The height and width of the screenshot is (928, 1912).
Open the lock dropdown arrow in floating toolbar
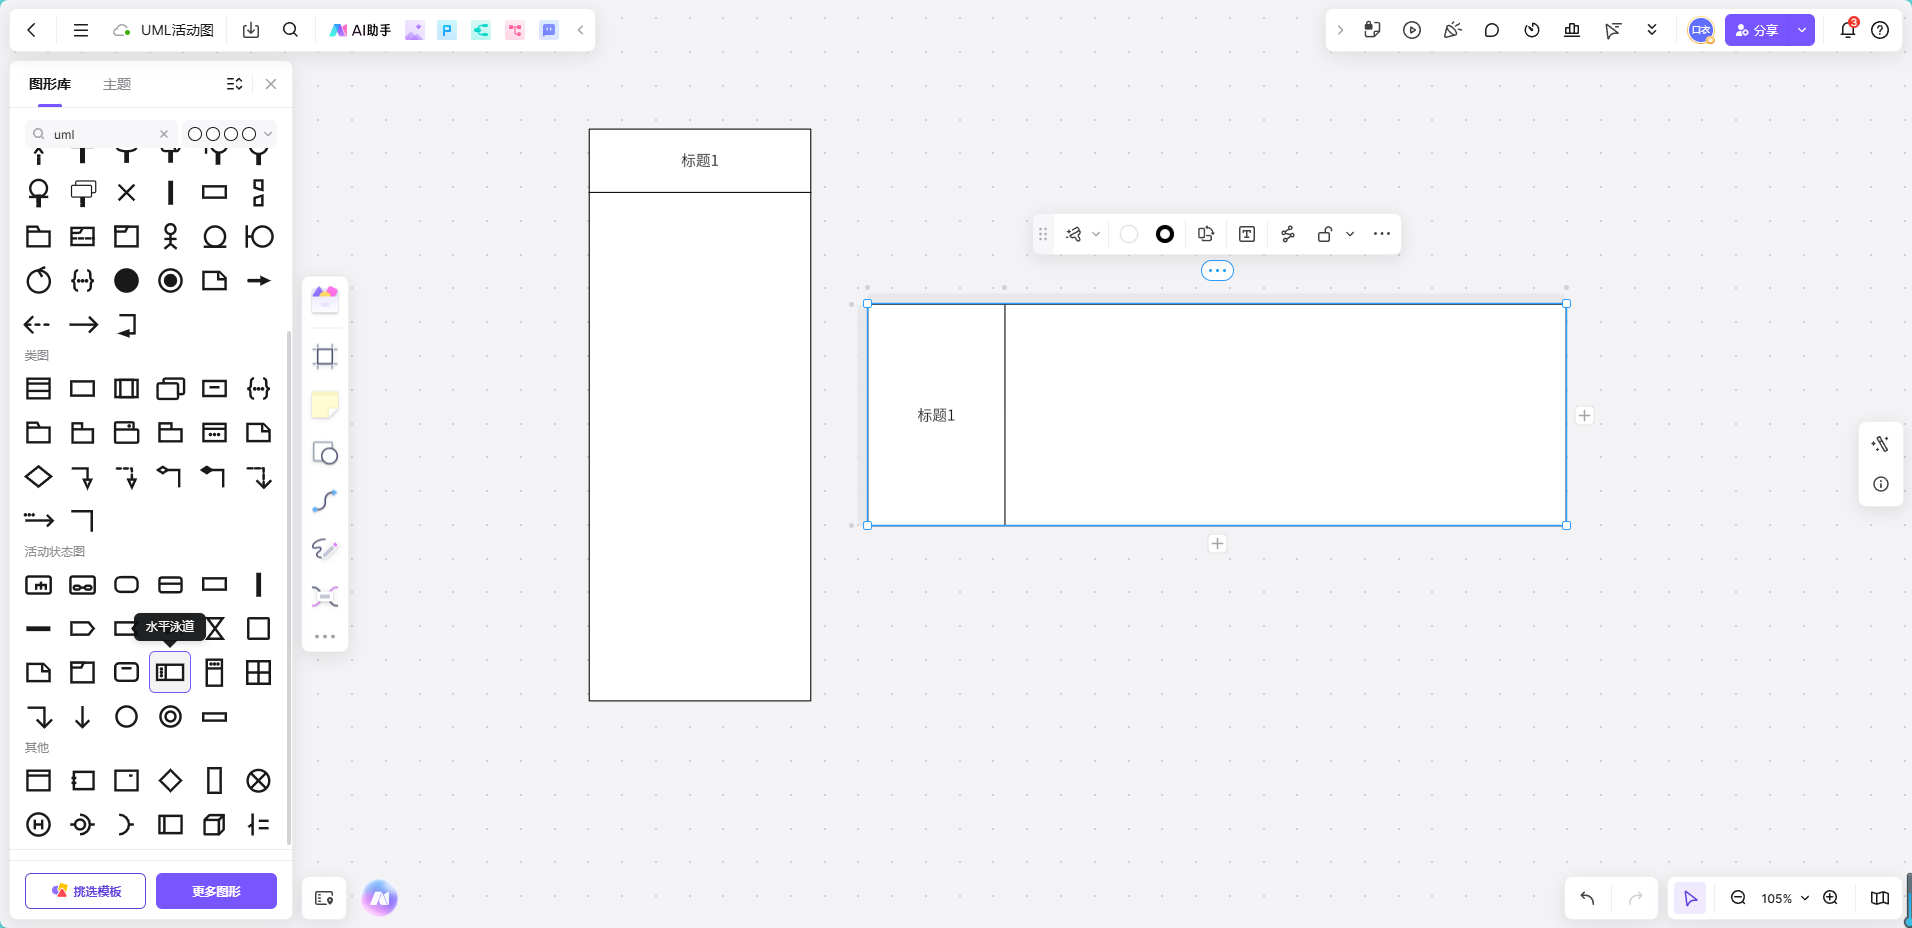(1350, 234)
